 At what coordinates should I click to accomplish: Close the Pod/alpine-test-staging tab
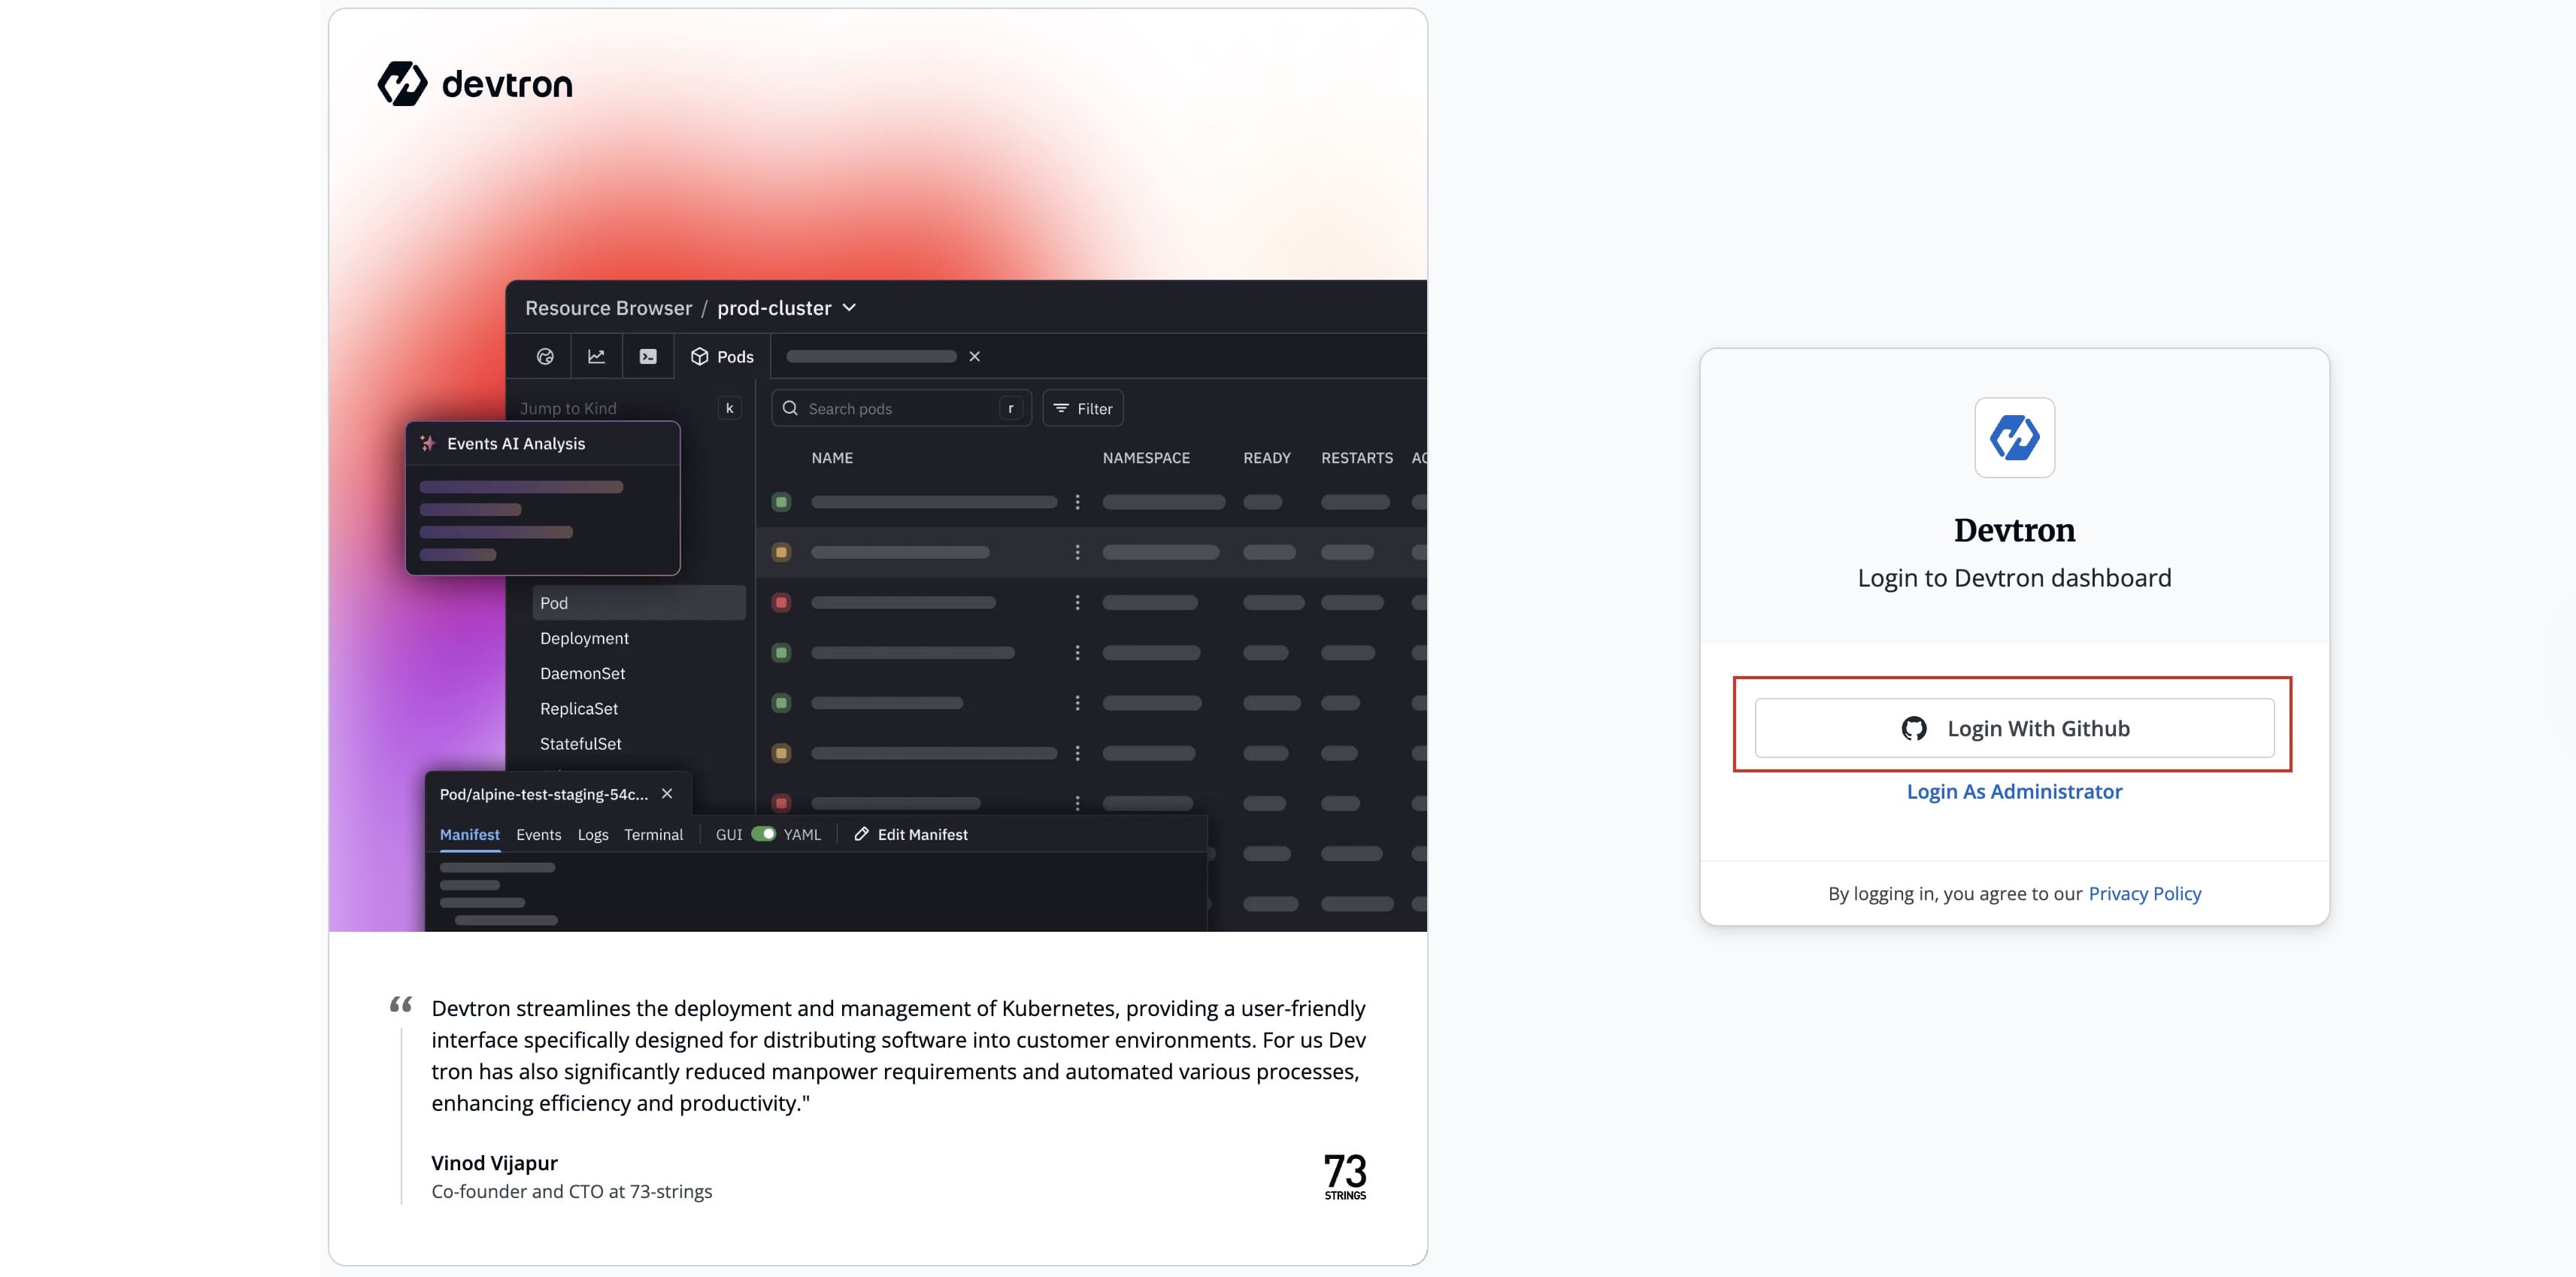click(667, 794)
